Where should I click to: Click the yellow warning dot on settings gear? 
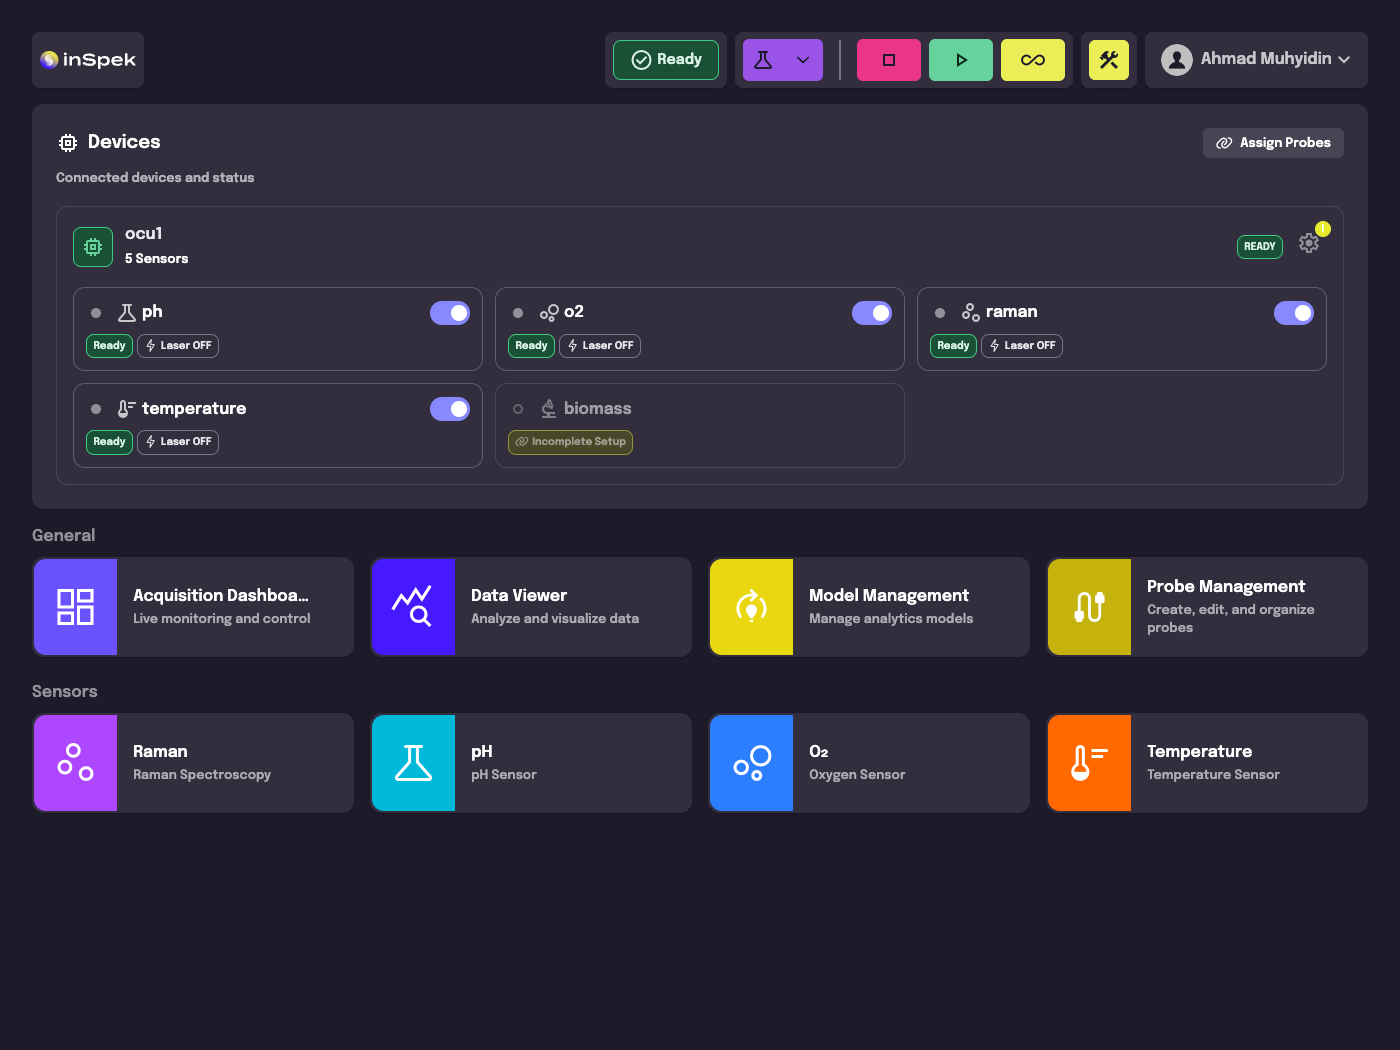(1323, 229)
